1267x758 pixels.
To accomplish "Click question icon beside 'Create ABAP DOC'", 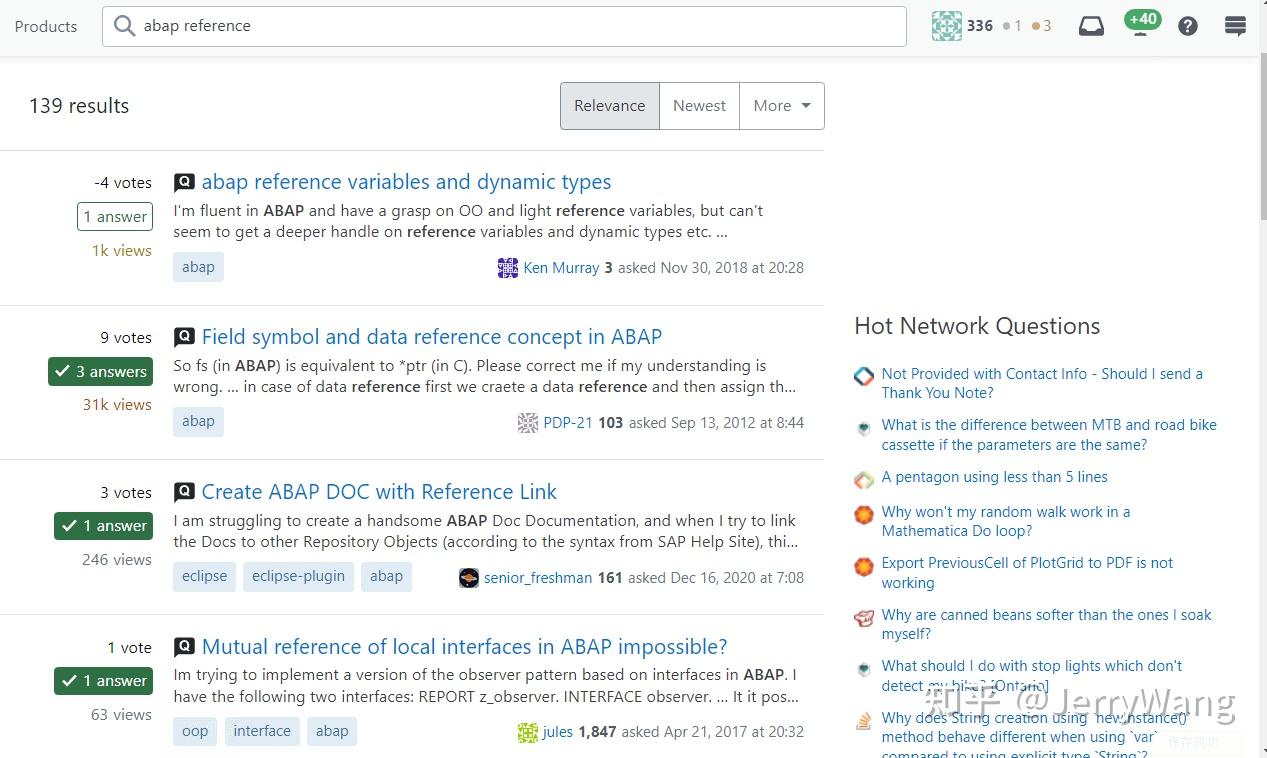I will pos(184,493).
